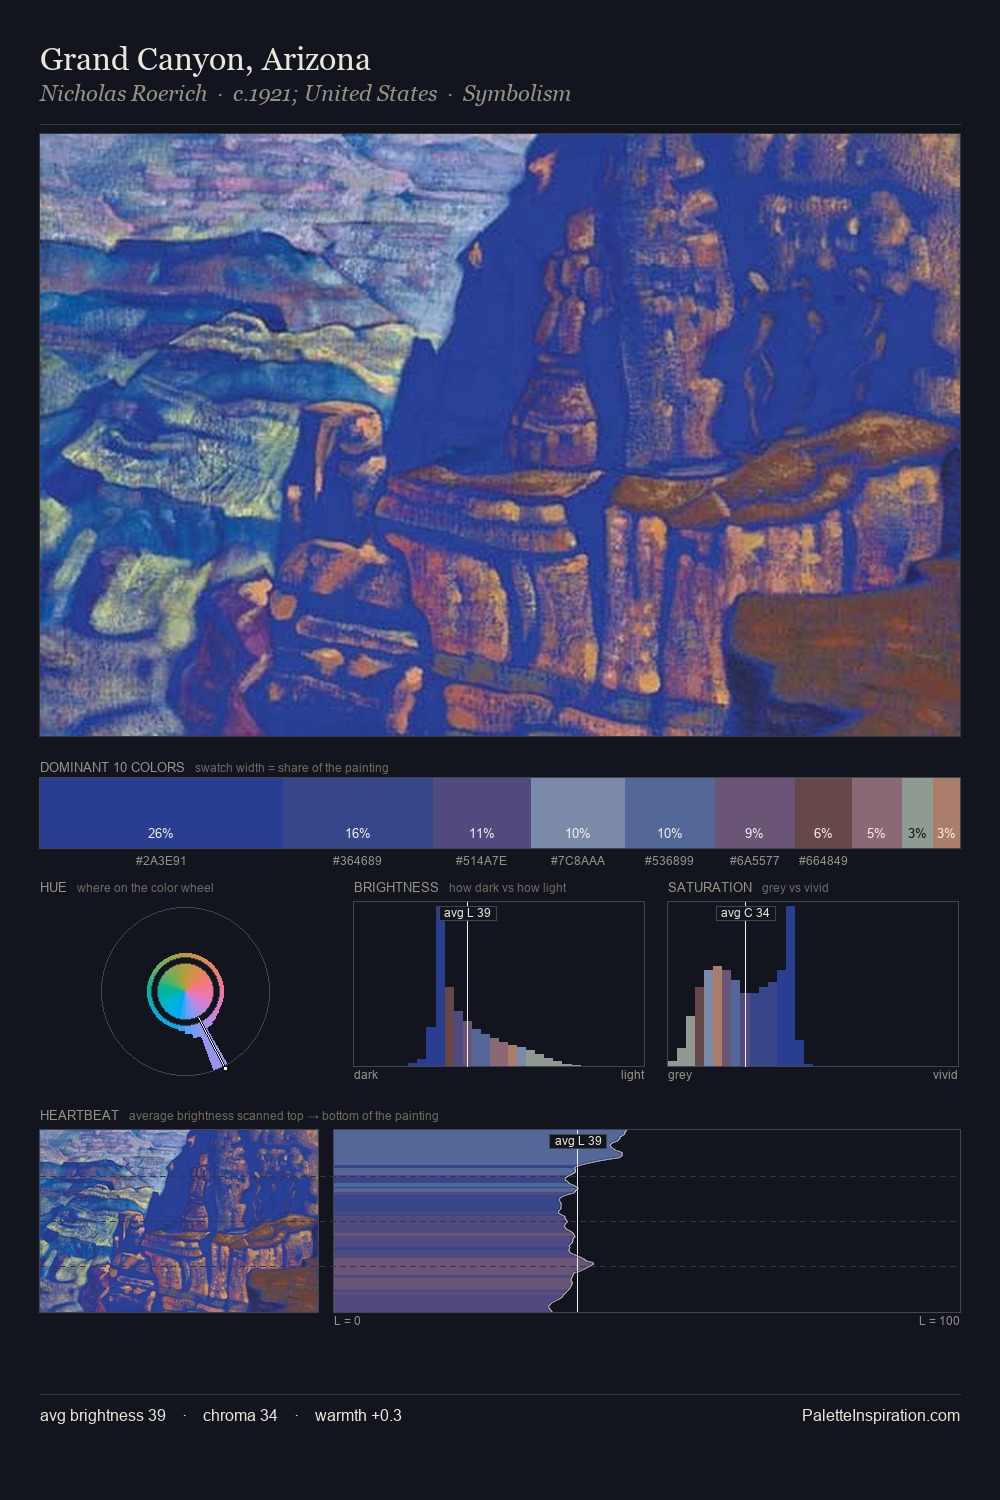This screenshot has height=1500, width=1000.
Task: Click the "avg brightness 39" footer stat
Action: pos(103,1415)
